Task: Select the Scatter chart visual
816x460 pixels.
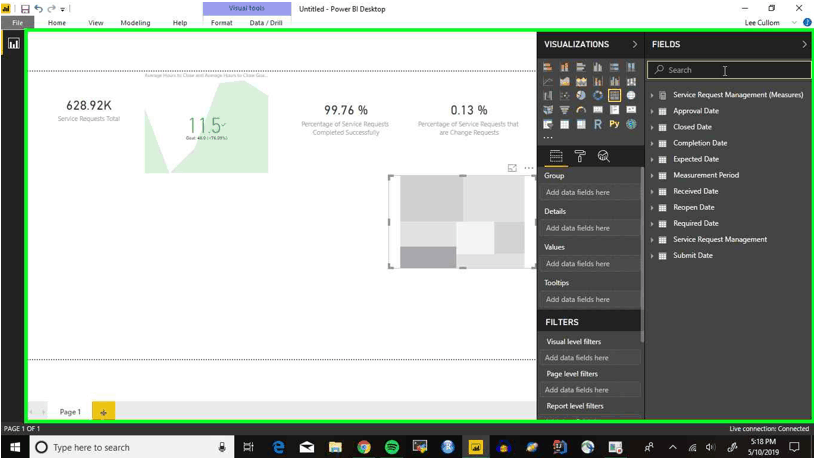Action: click(564, 96)
